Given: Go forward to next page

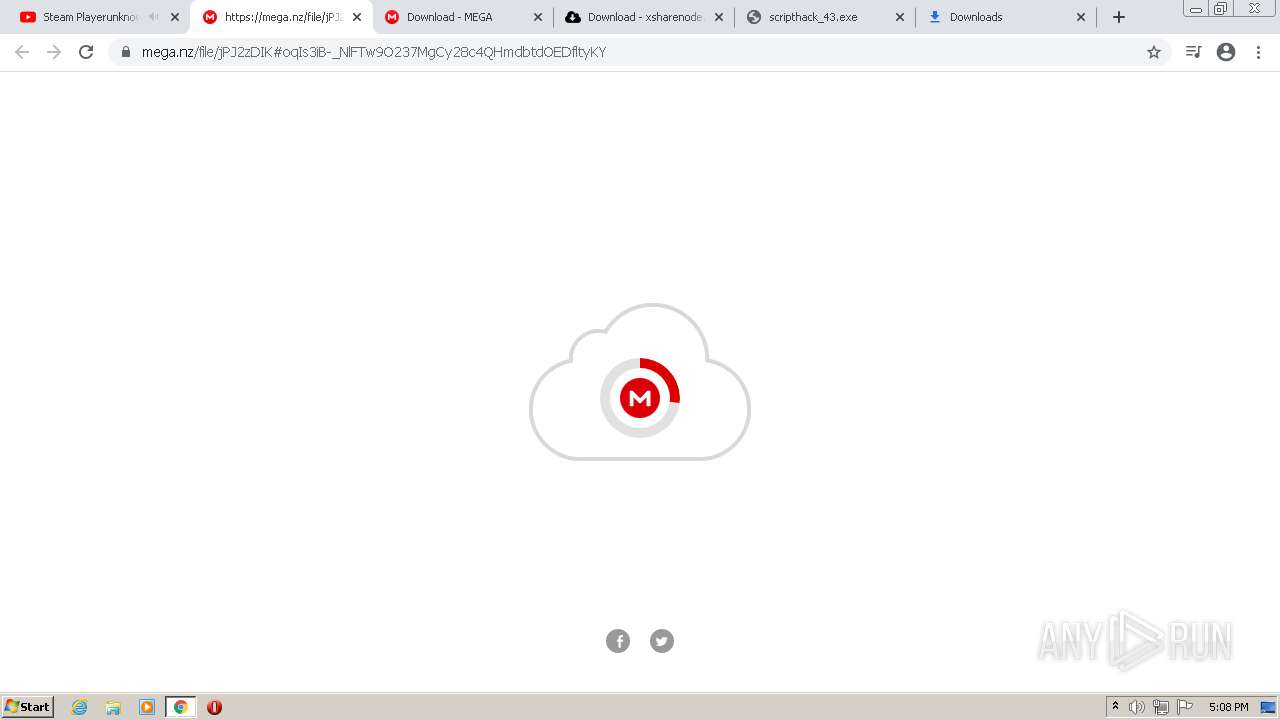Looking at the screenshot, I should click(54, 52).
